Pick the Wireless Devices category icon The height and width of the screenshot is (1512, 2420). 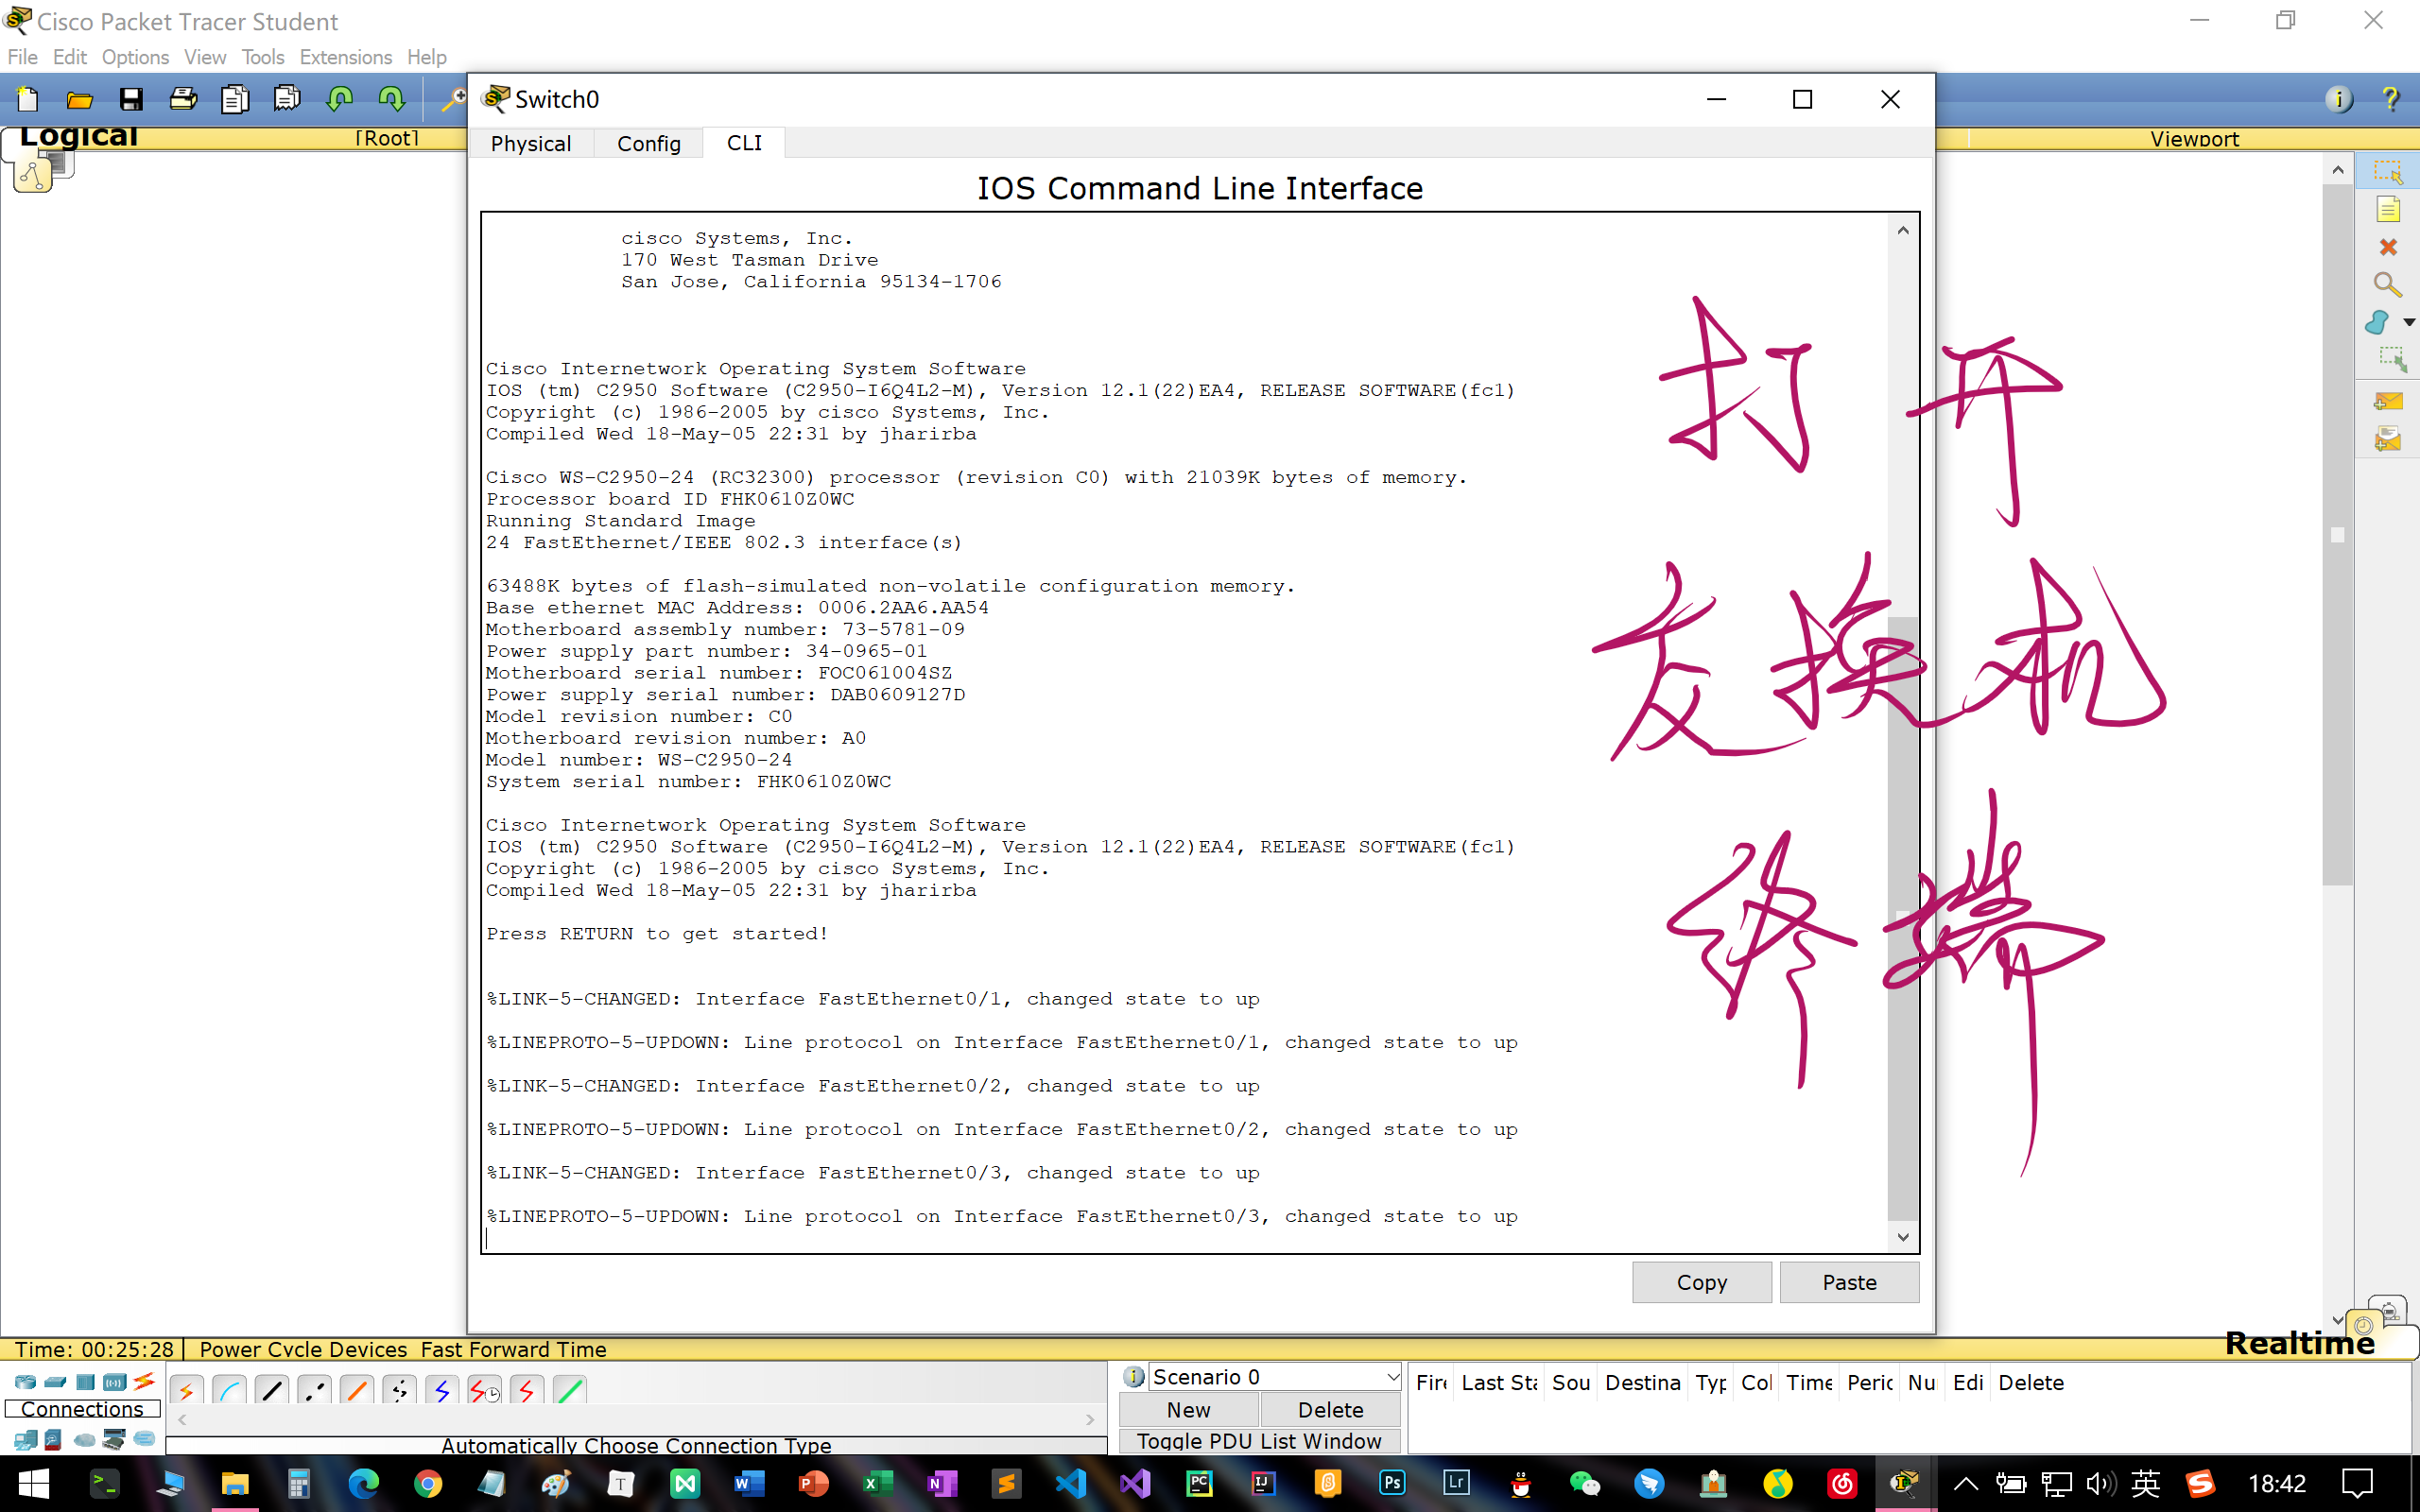point(115,1382)
